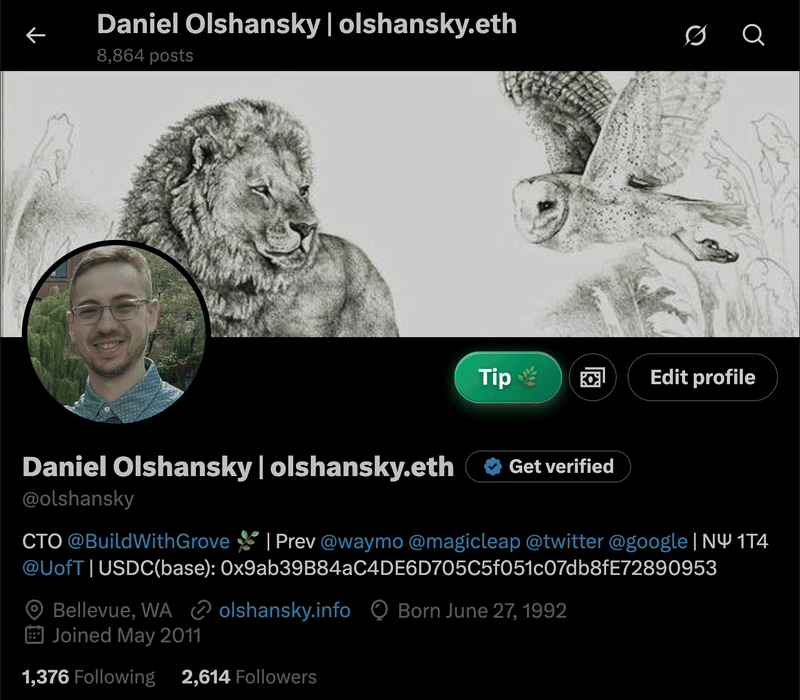800x700 pixels.
Task: Click the blue verified badge icon
Action: (492, 466)
